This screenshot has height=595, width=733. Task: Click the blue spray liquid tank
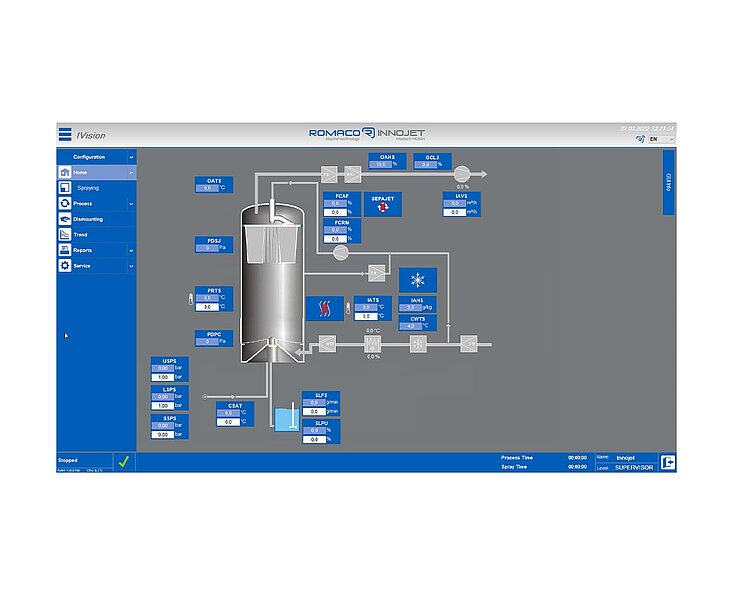[x=286, y=419]
